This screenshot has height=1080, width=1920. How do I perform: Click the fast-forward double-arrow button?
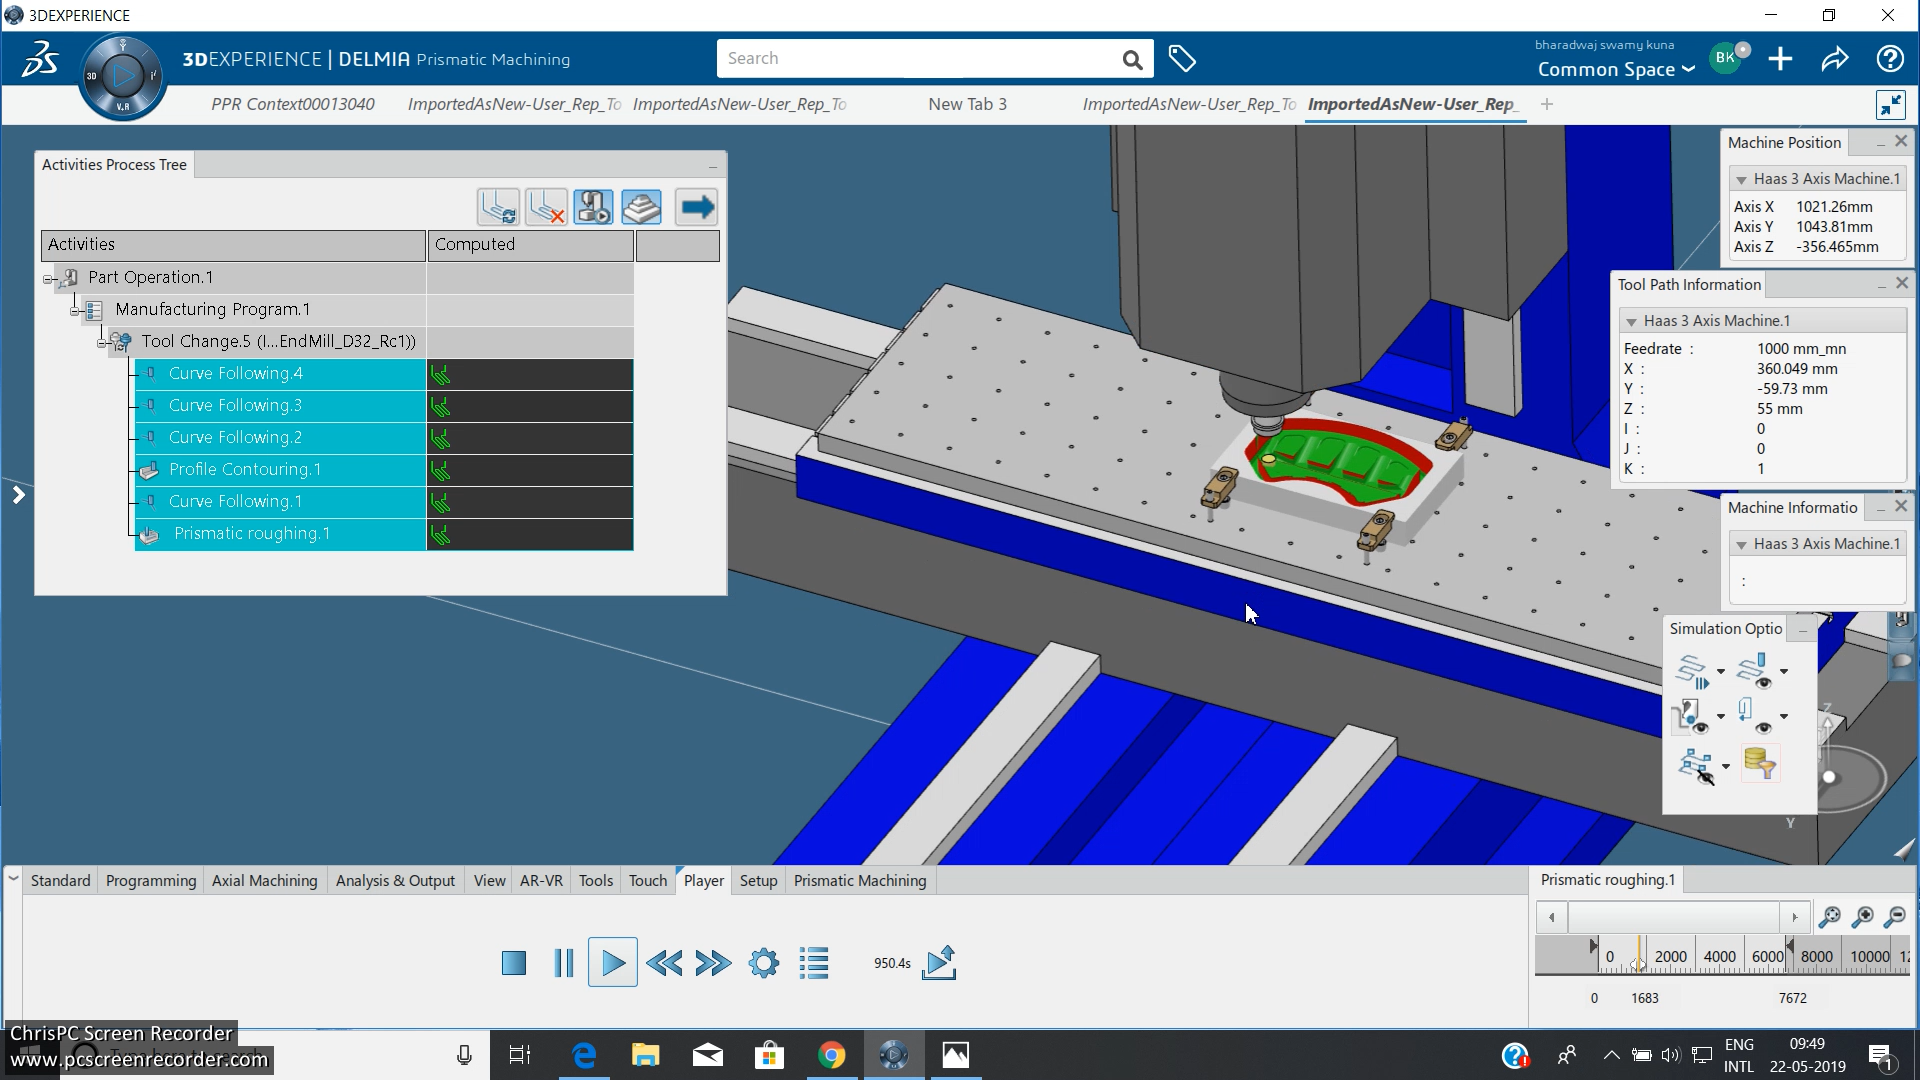[x=713, y=963]
